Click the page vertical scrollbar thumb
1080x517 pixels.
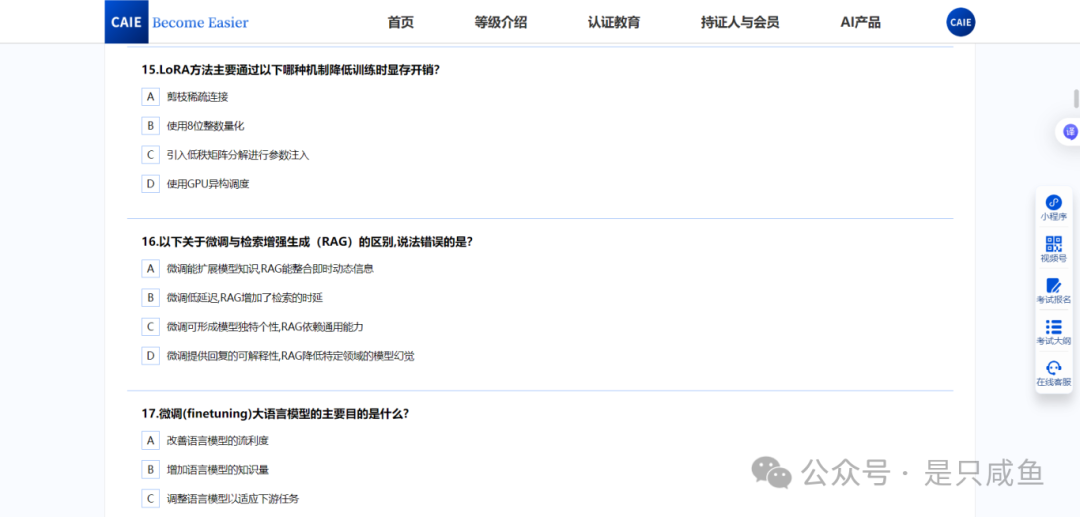(x=1076, y=98)
